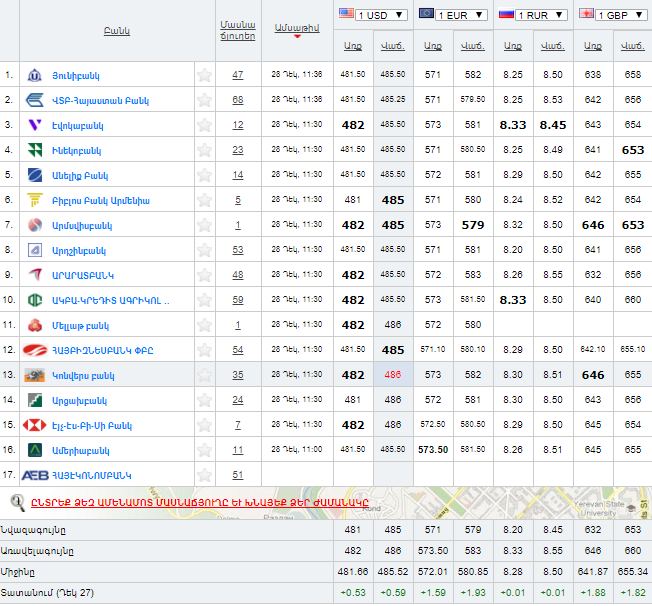Click the AEB Armeconombank logo
Screen dimensions: 652x606
(35, 475)
